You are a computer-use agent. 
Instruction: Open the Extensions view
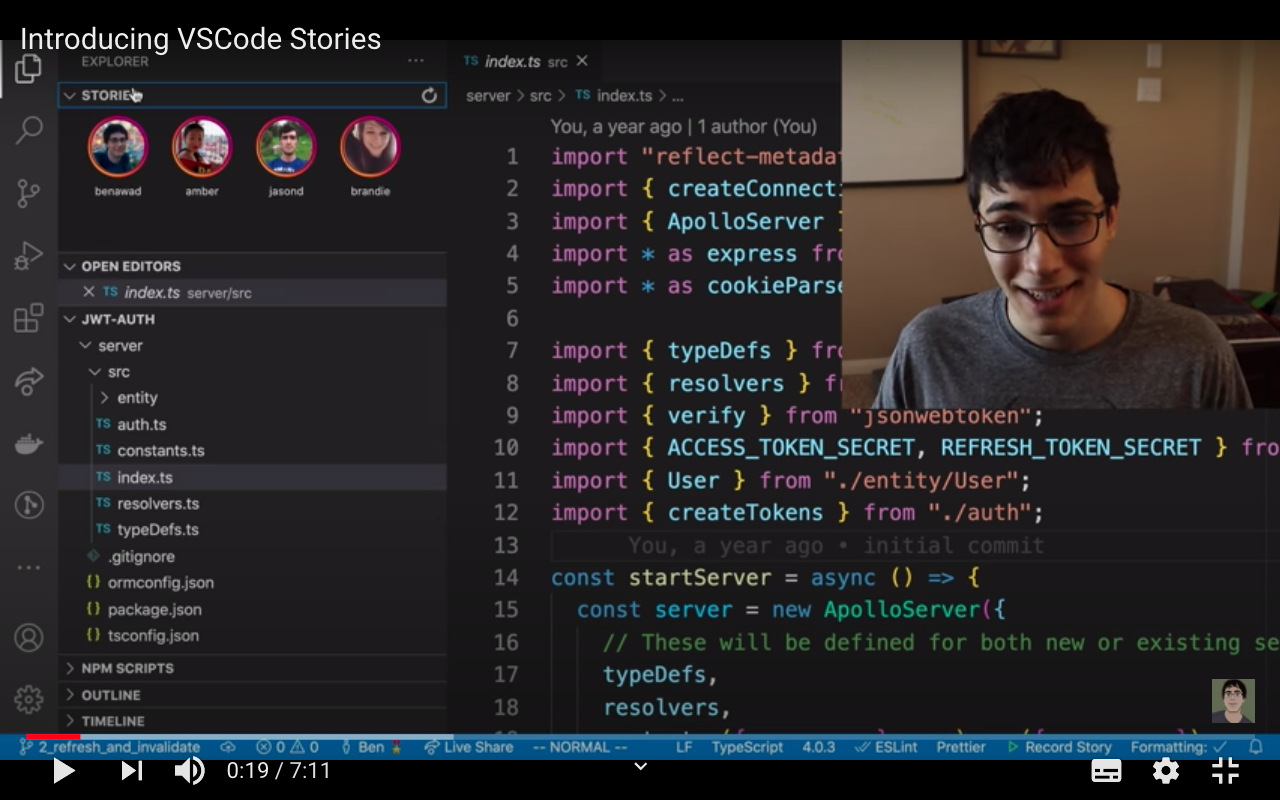coord(28,318)
